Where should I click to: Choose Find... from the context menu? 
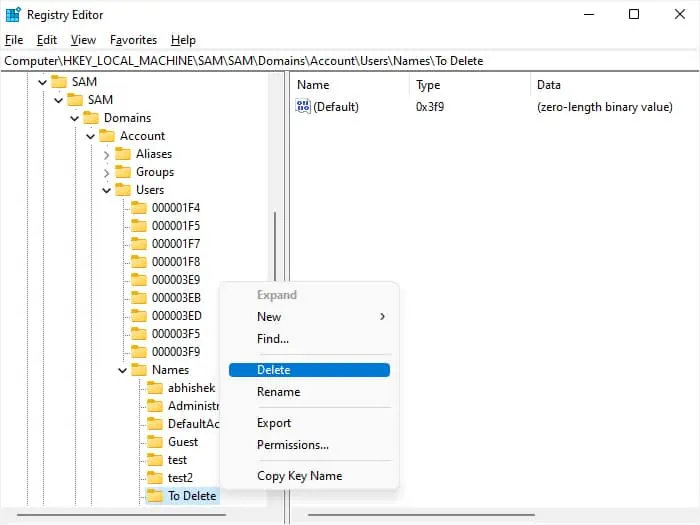pyautogui.click(x=309, y=338)
